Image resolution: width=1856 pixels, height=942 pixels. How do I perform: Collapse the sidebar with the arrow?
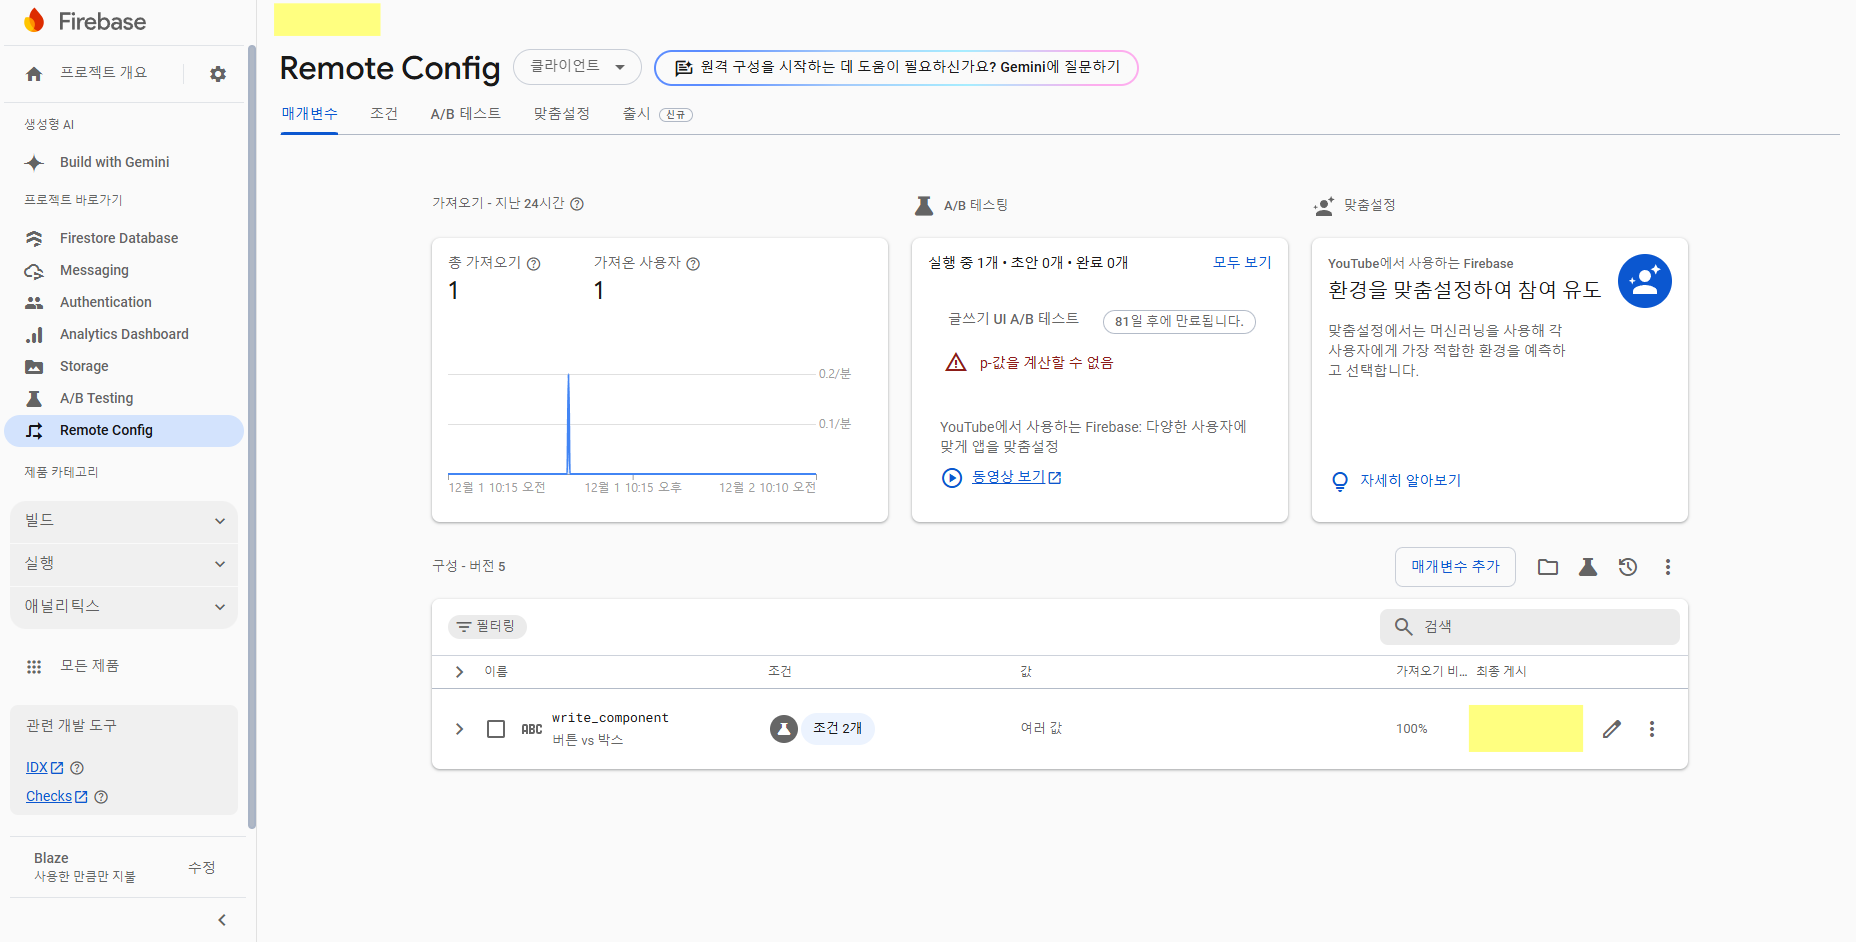(x=222, y=920)
